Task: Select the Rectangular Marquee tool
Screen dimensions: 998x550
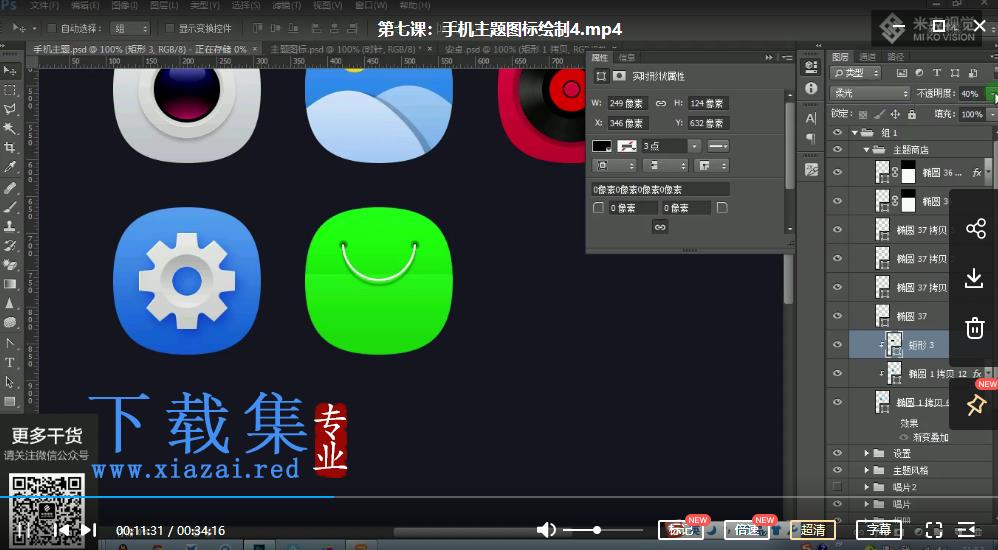Action: pos(10,90)
